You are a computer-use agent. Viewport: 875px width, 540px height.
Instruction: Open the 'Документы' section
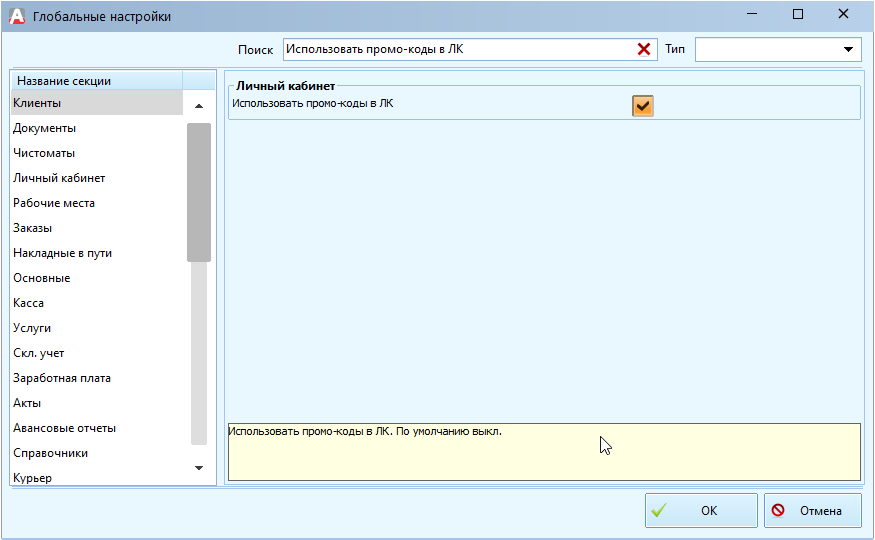tap(44, 128)
